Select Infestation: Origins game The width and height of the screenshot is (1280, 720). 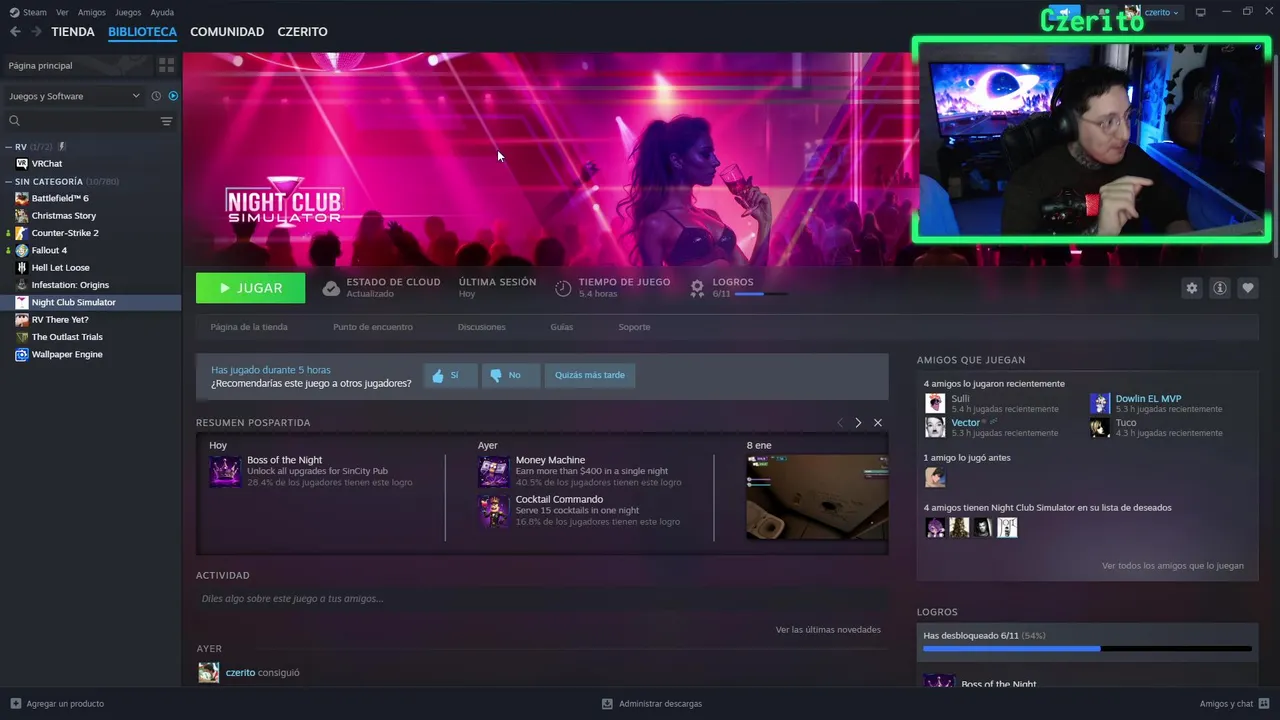(x=70, y=285)
